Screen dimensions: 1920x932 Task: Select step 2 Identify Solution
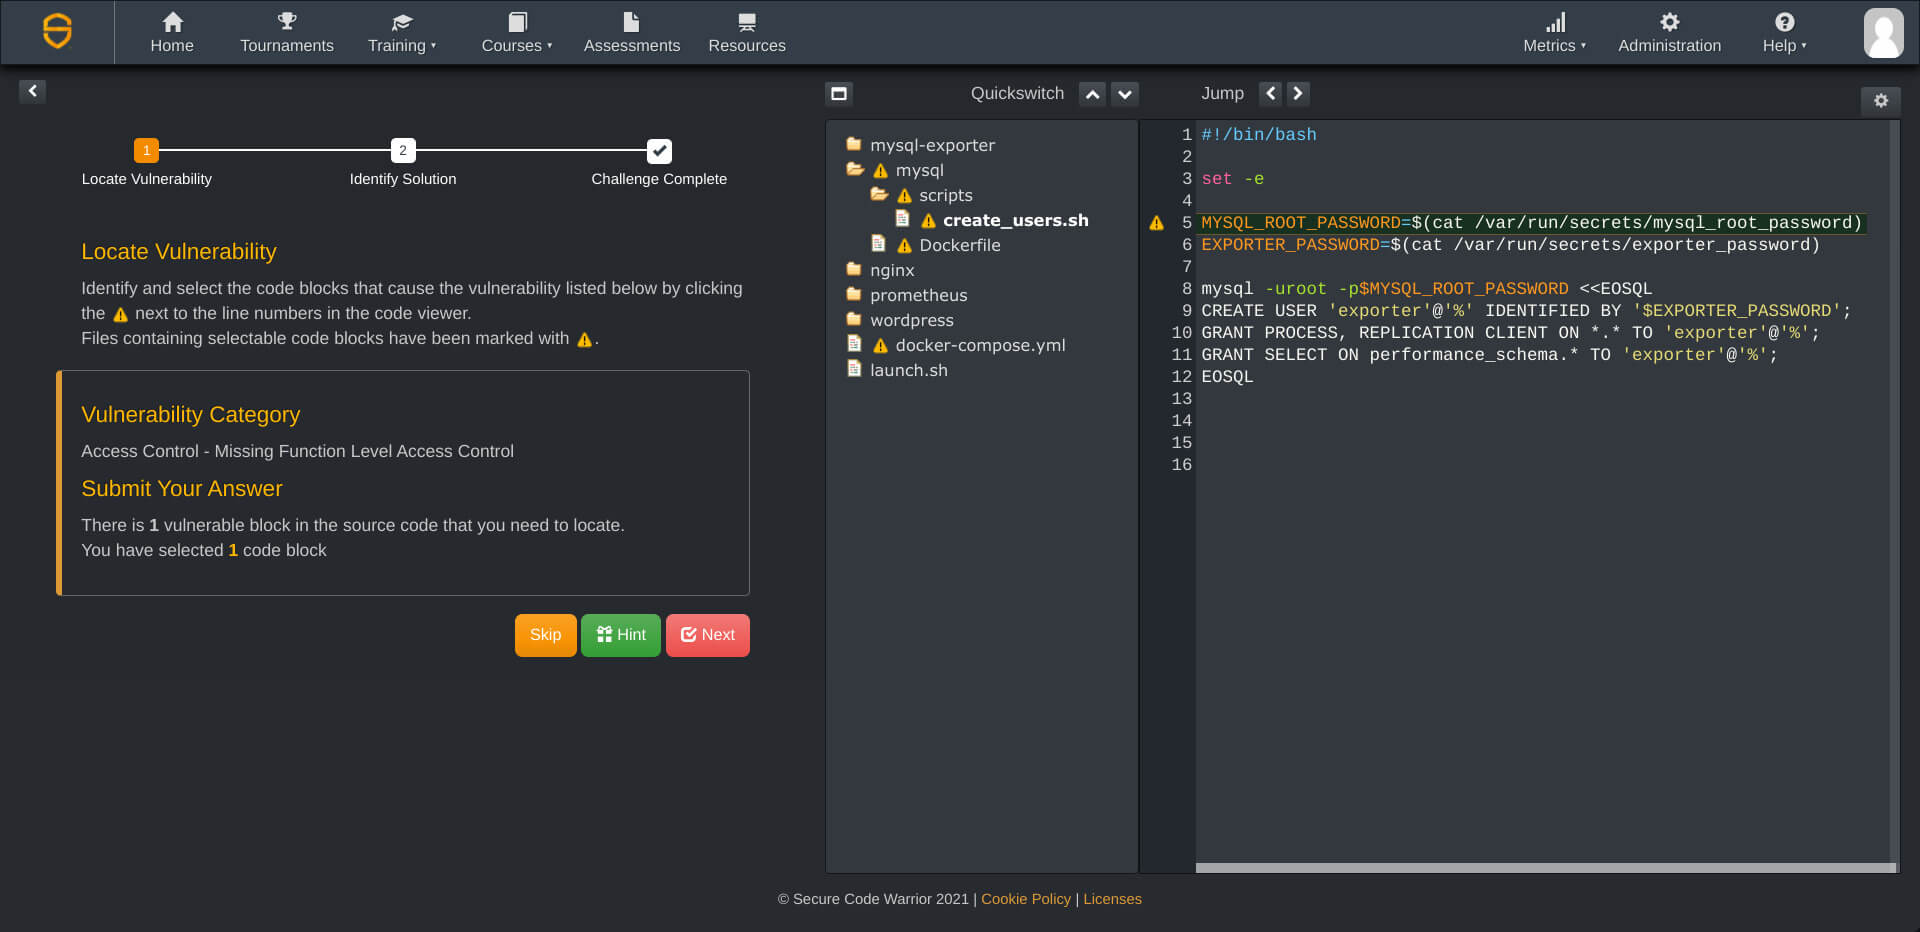click(402, 151)
